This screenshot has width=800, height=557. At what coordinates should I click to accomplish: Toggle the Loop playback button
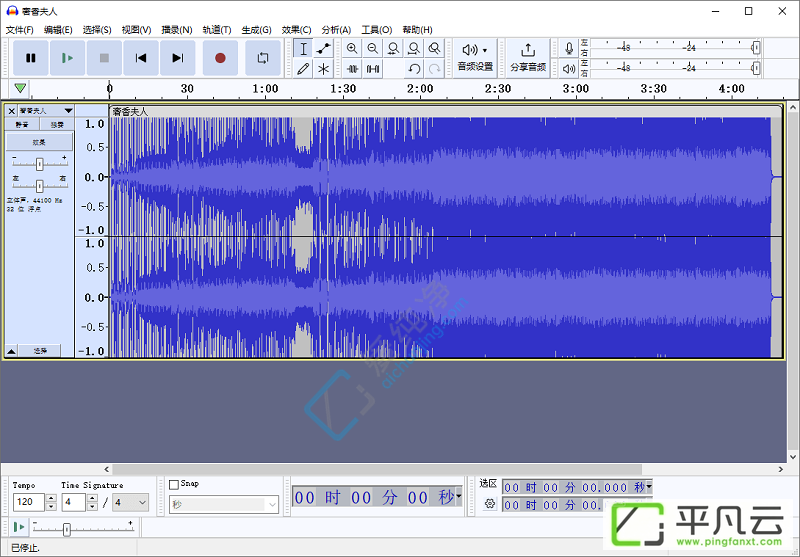263,58
